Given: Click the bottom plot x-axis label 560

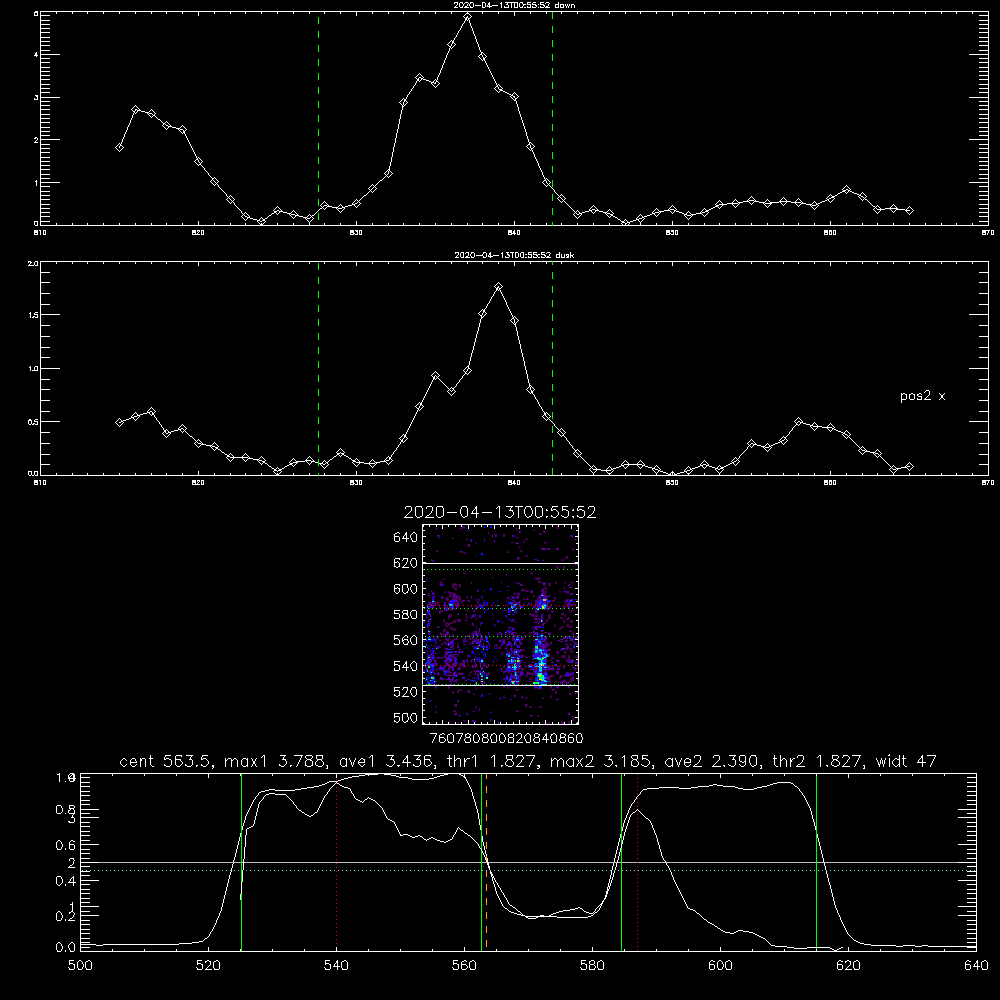Looking at the screenshot, I should 464,965.
